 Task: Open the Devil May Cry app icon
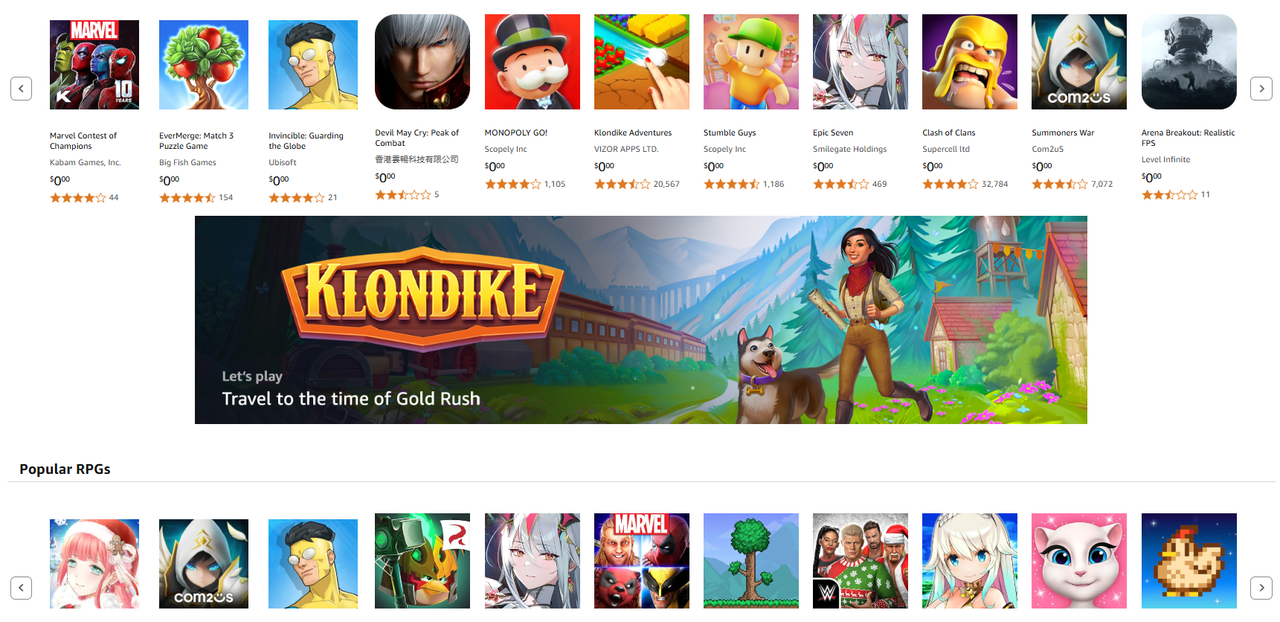tap(422, 62)
